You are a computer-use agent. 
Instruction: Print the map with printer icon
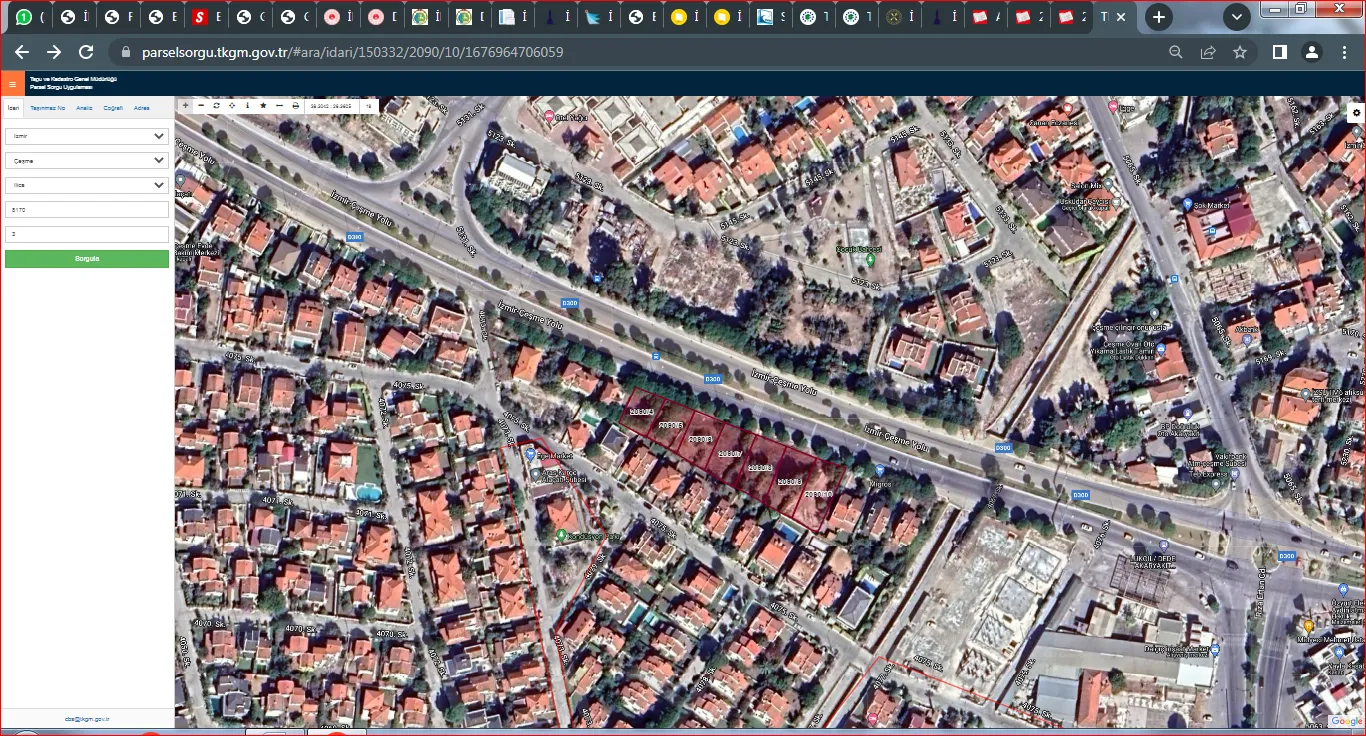(295, 105)
